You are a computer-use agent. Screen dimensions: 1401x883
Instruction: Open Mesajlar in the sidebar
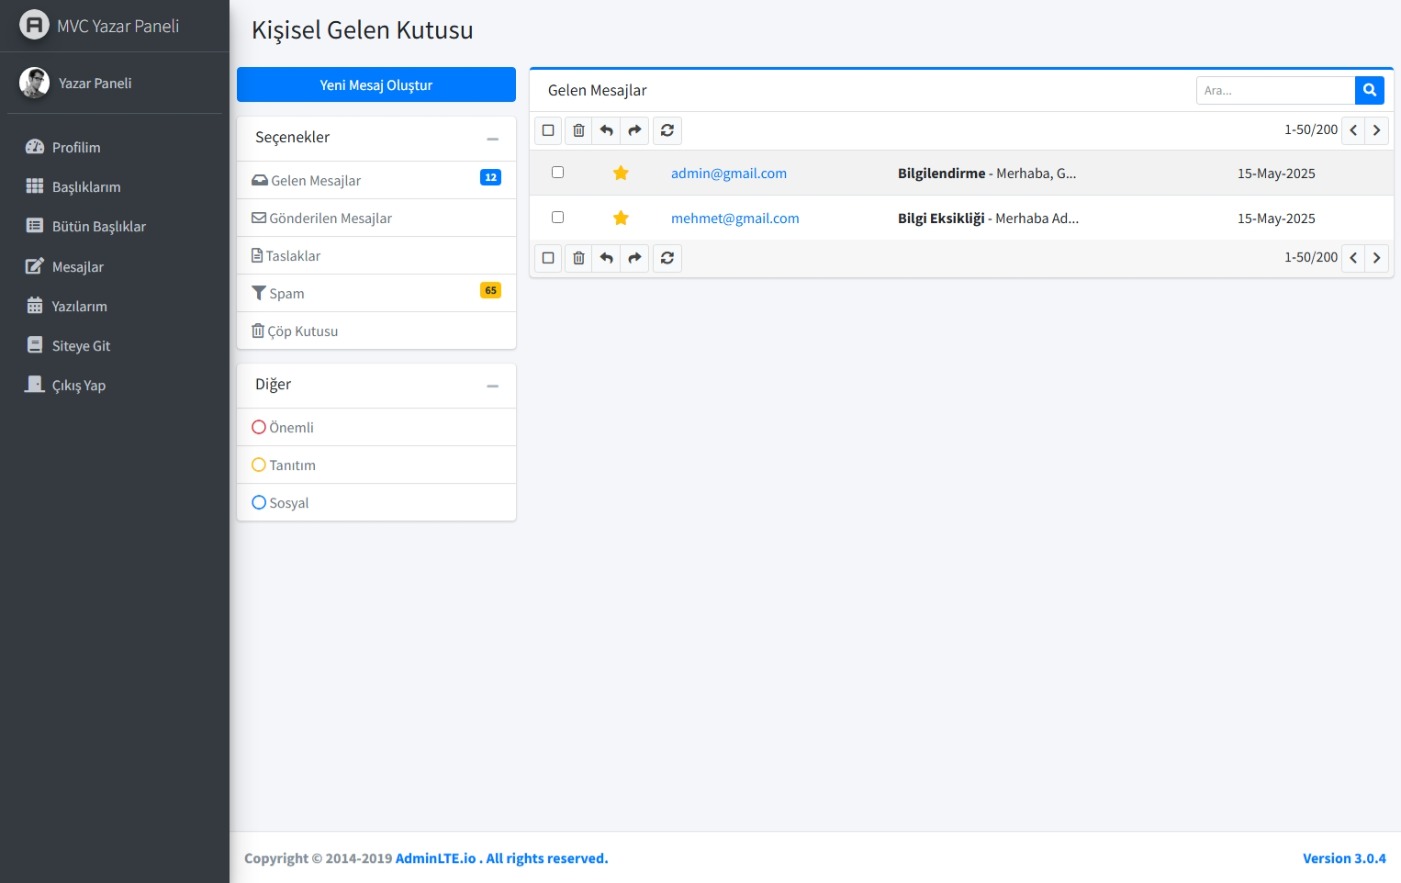(77, 267)
